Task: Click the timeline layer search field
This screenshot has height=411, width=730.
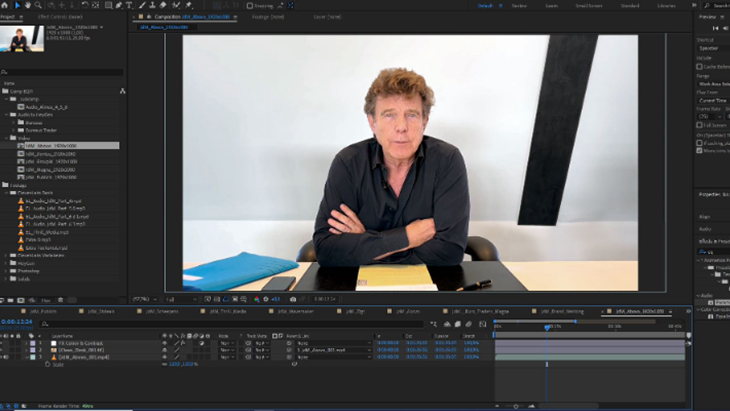Action: (x=232, y=324)
